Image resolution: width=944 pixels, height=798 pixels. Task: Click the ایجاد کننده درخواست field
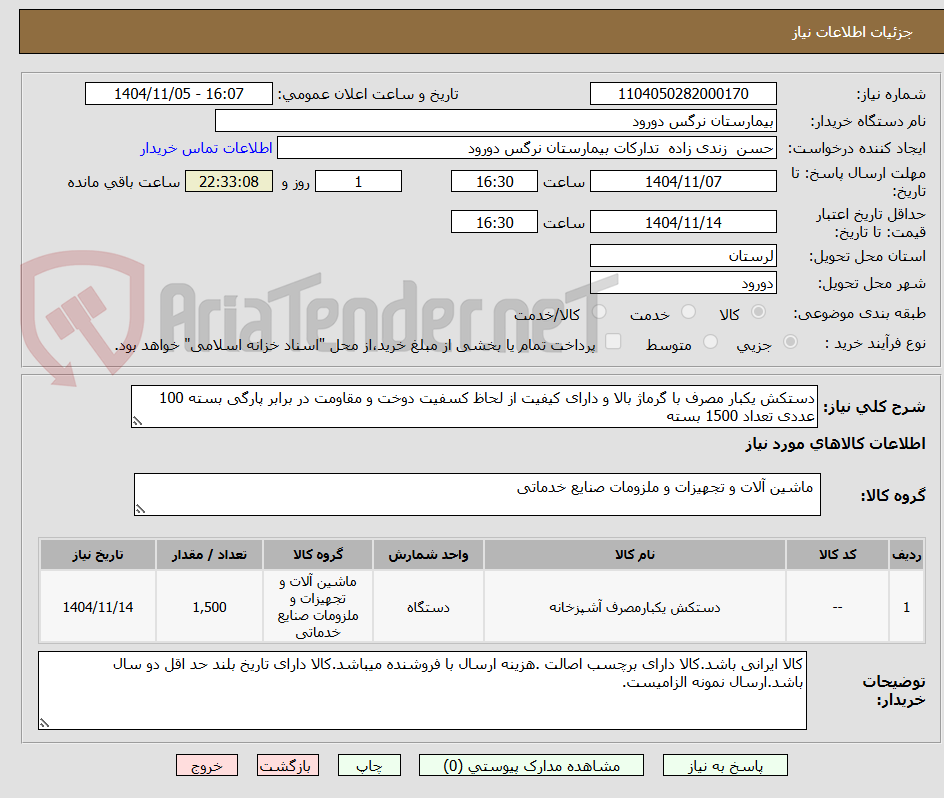(x=527, y=148)
